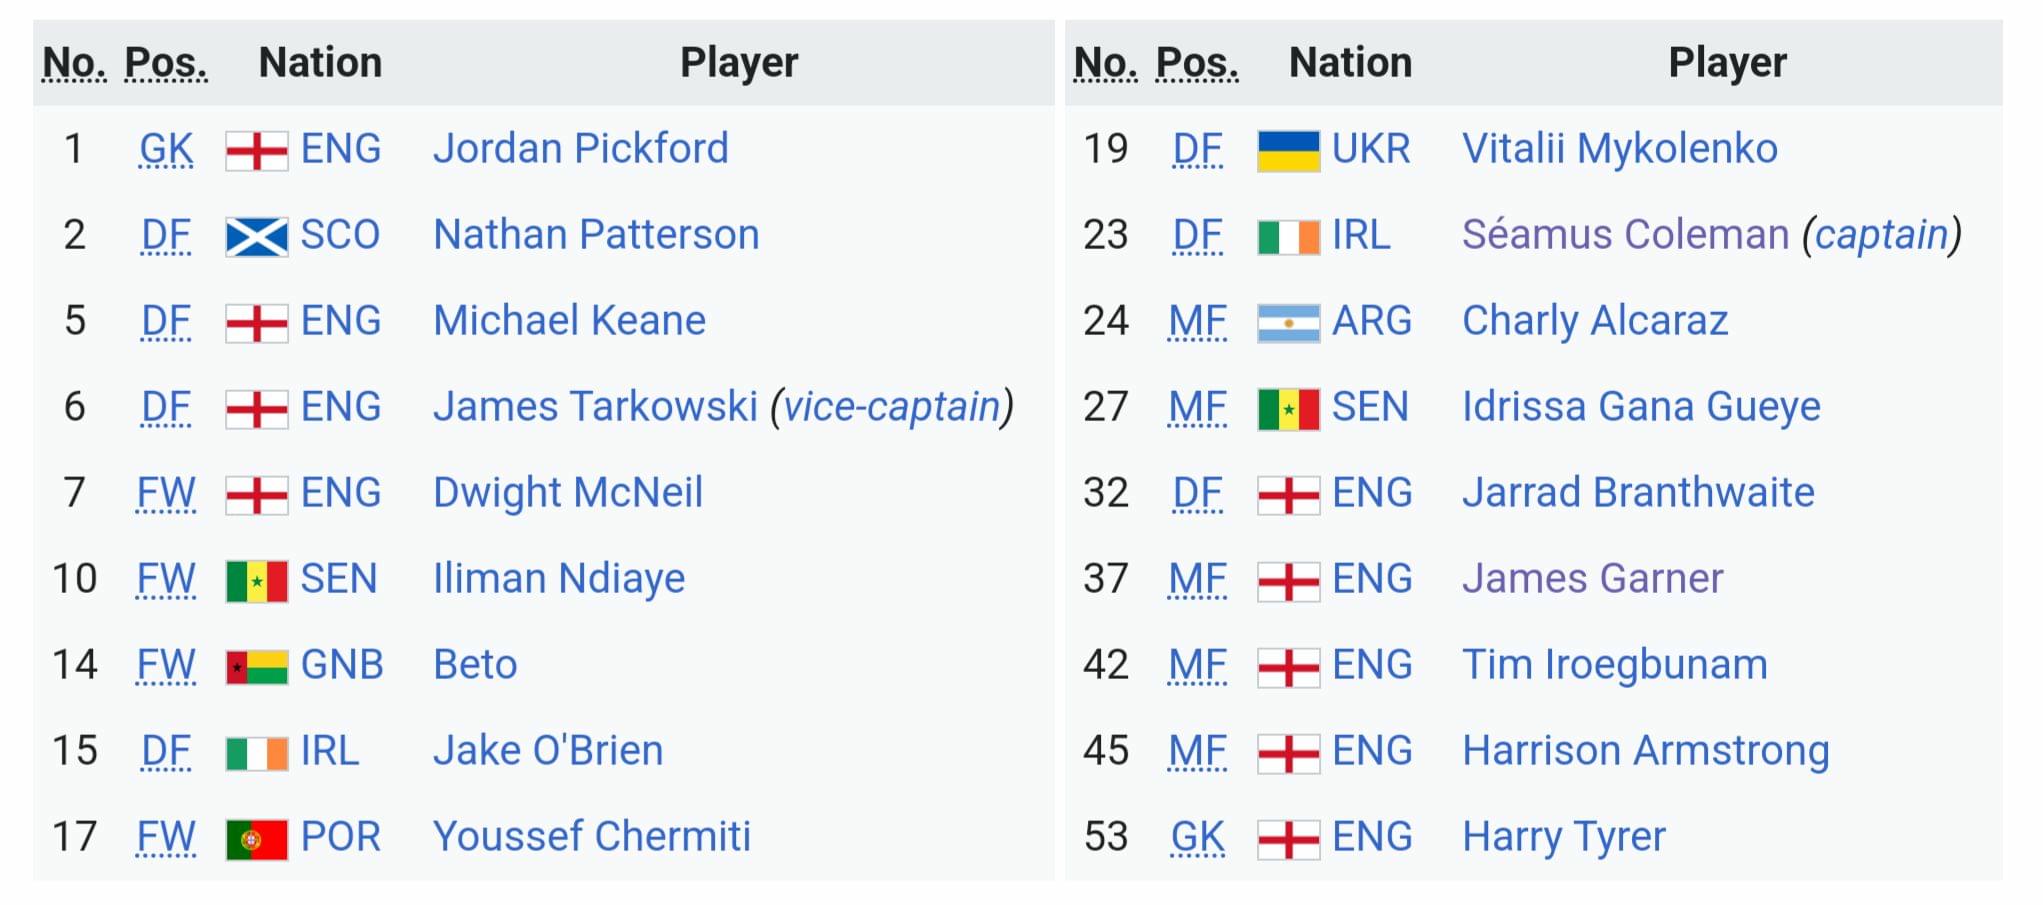Image resolution: width=2043 pixels, height=905 pixels.
Task: Click the Ireland flag in Séamus Coleman's row
Action: click(x=1288, y=237)
